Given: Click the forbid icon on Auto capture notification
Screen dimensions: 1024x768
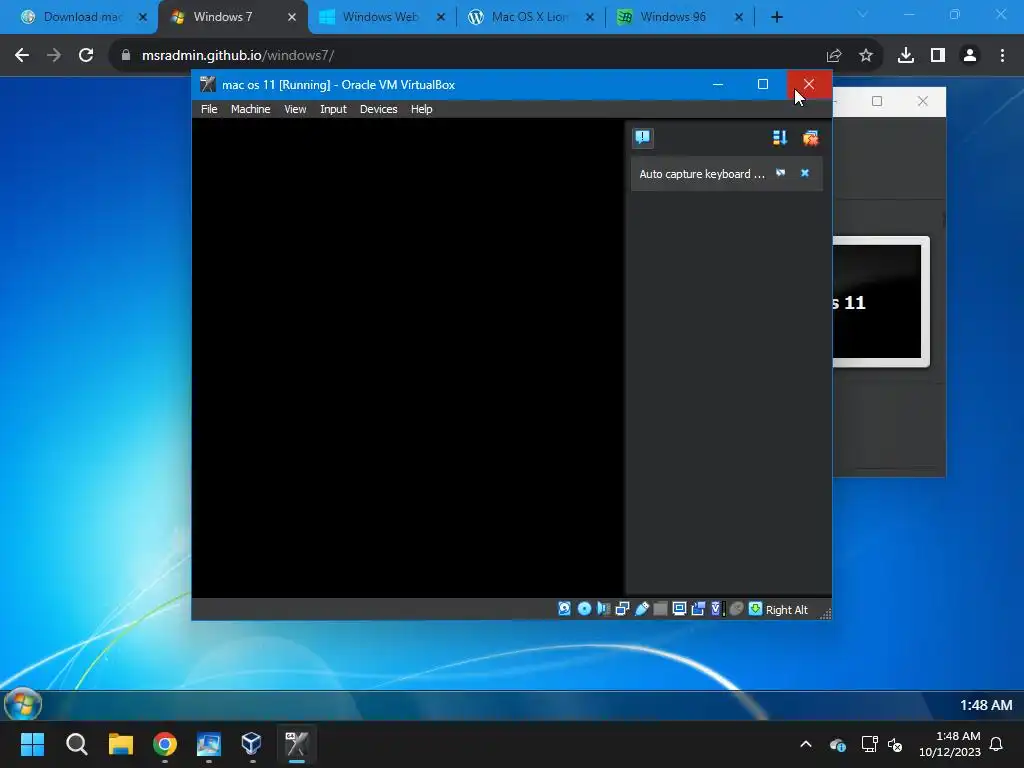Looking at the screenshot, I should [x=780, y=173].
